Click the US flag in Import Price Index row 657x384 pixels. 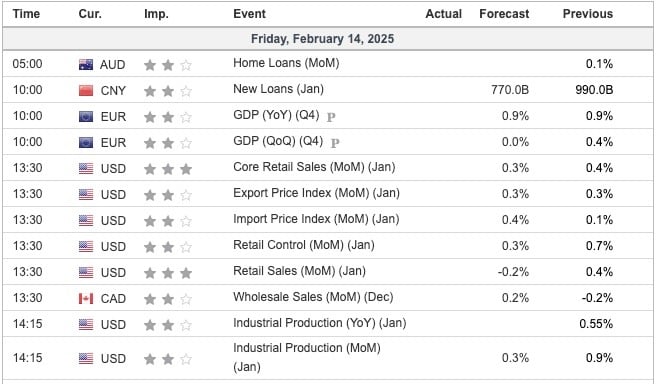(x=86, y=221)
